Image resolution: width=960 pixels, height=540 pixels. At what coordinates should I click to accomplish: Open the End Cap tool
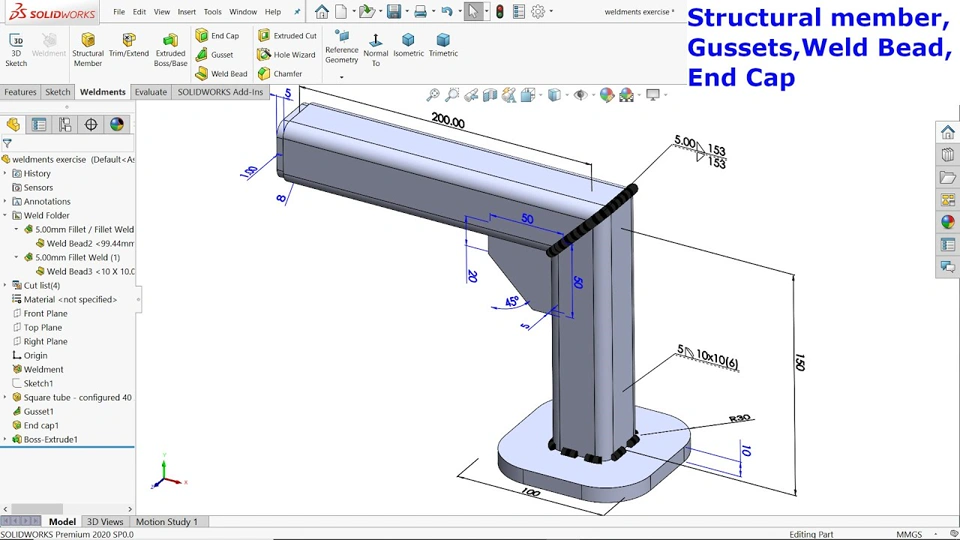[x=217, y=36]
